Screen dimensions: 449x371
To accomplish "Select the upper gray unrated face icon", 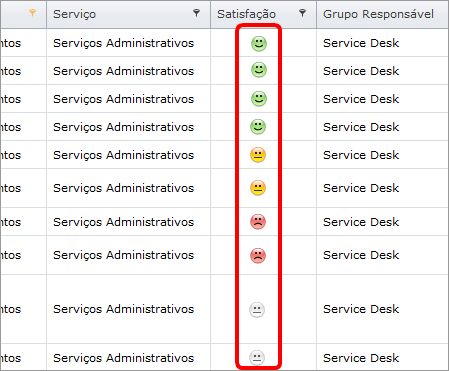I will tap(257, 310).
